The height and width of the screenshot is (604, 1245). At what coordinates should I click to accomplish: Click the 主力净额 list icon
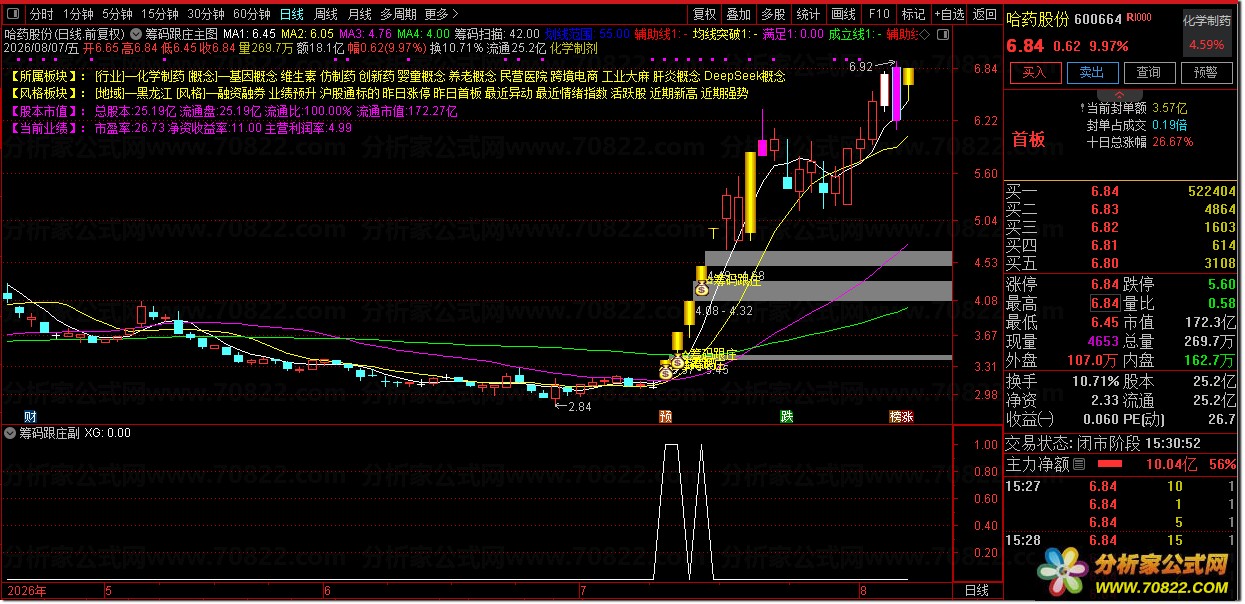point(1079,464)
